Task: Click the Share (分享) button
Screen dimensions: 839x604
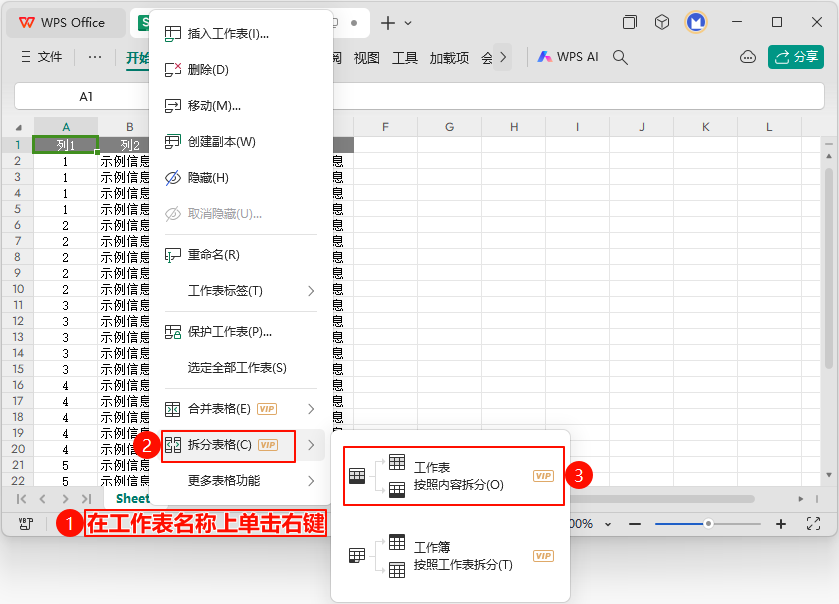Action: 796,58
